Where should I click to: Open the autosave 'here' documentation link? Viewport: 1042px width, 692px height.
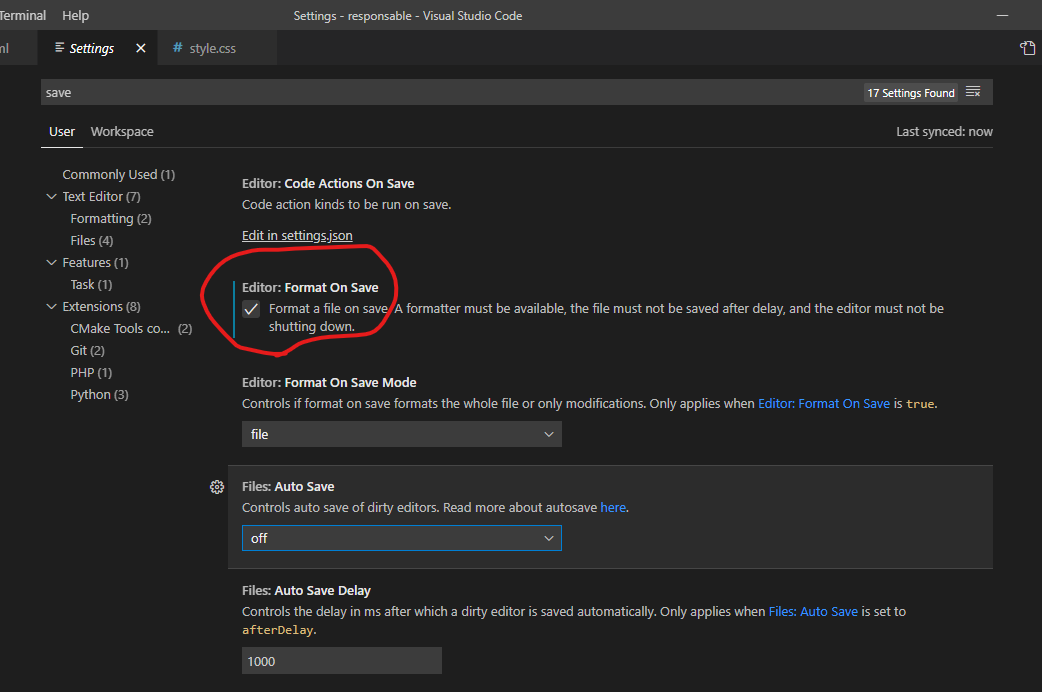(x=613, y=507)
